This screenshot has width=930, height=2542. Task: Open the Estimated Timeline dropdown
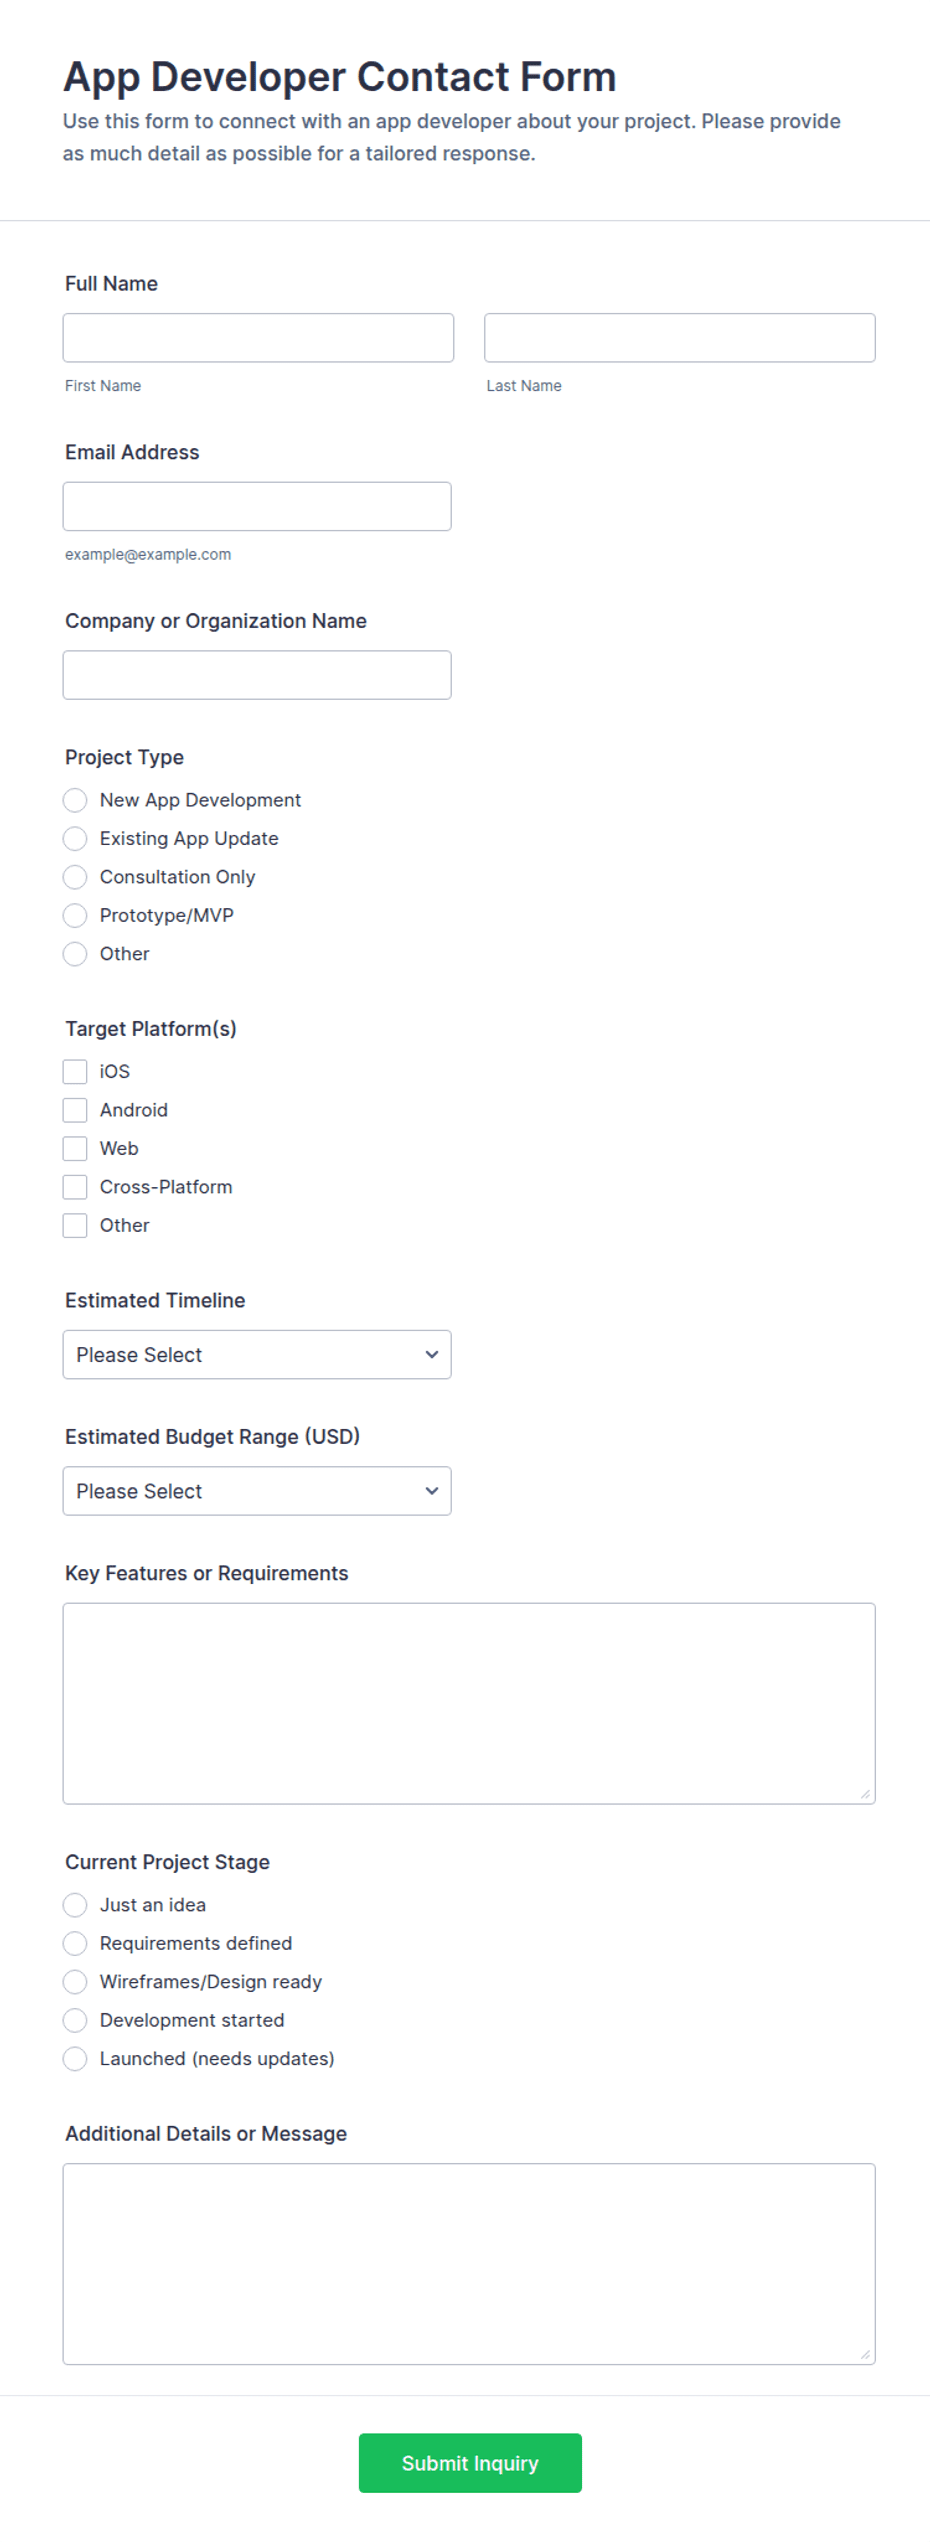click(257, 1355)
